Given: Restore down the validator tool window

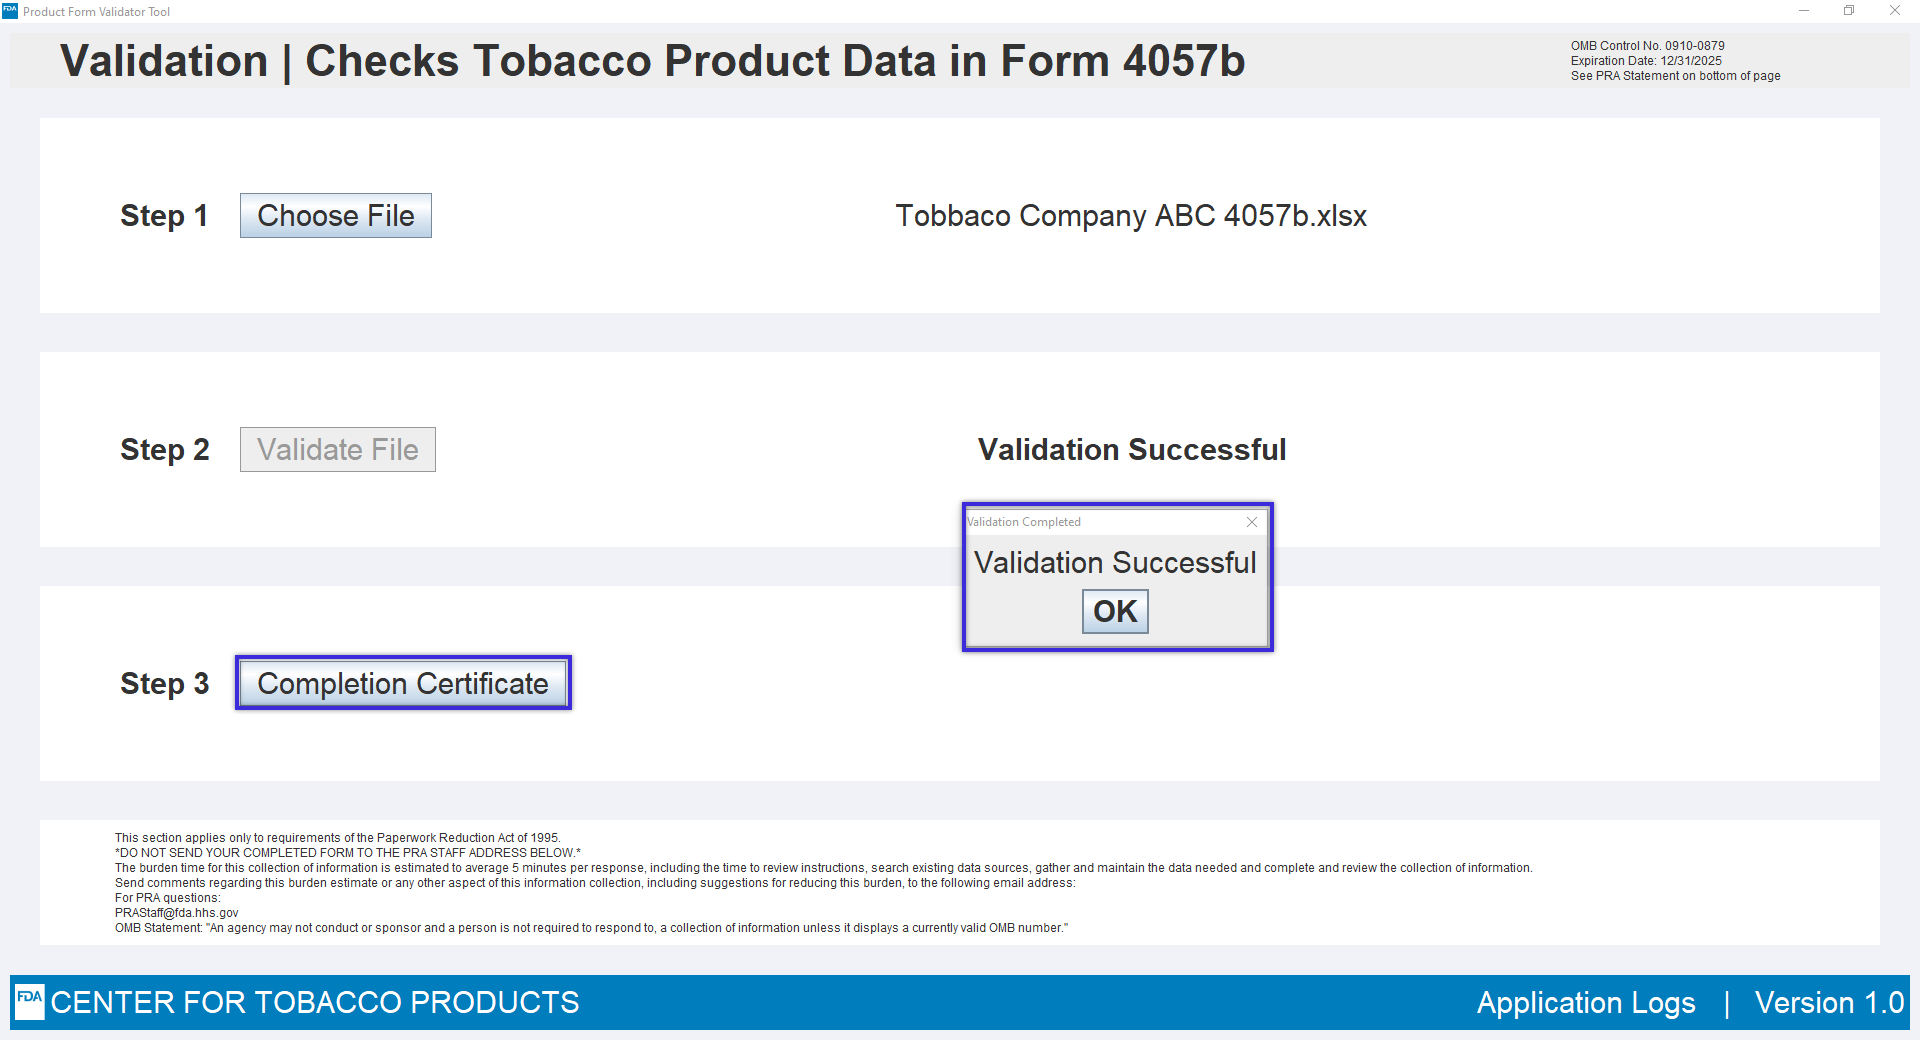Looking at the screenshot, I should pos(1849,11).
